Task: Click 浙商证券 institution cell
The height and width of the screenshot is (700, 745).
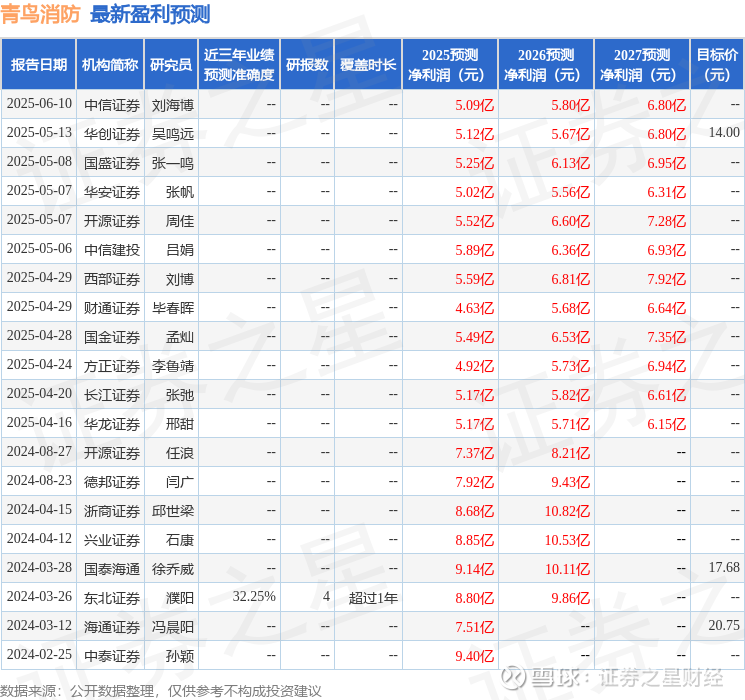Action: [112, 511]
